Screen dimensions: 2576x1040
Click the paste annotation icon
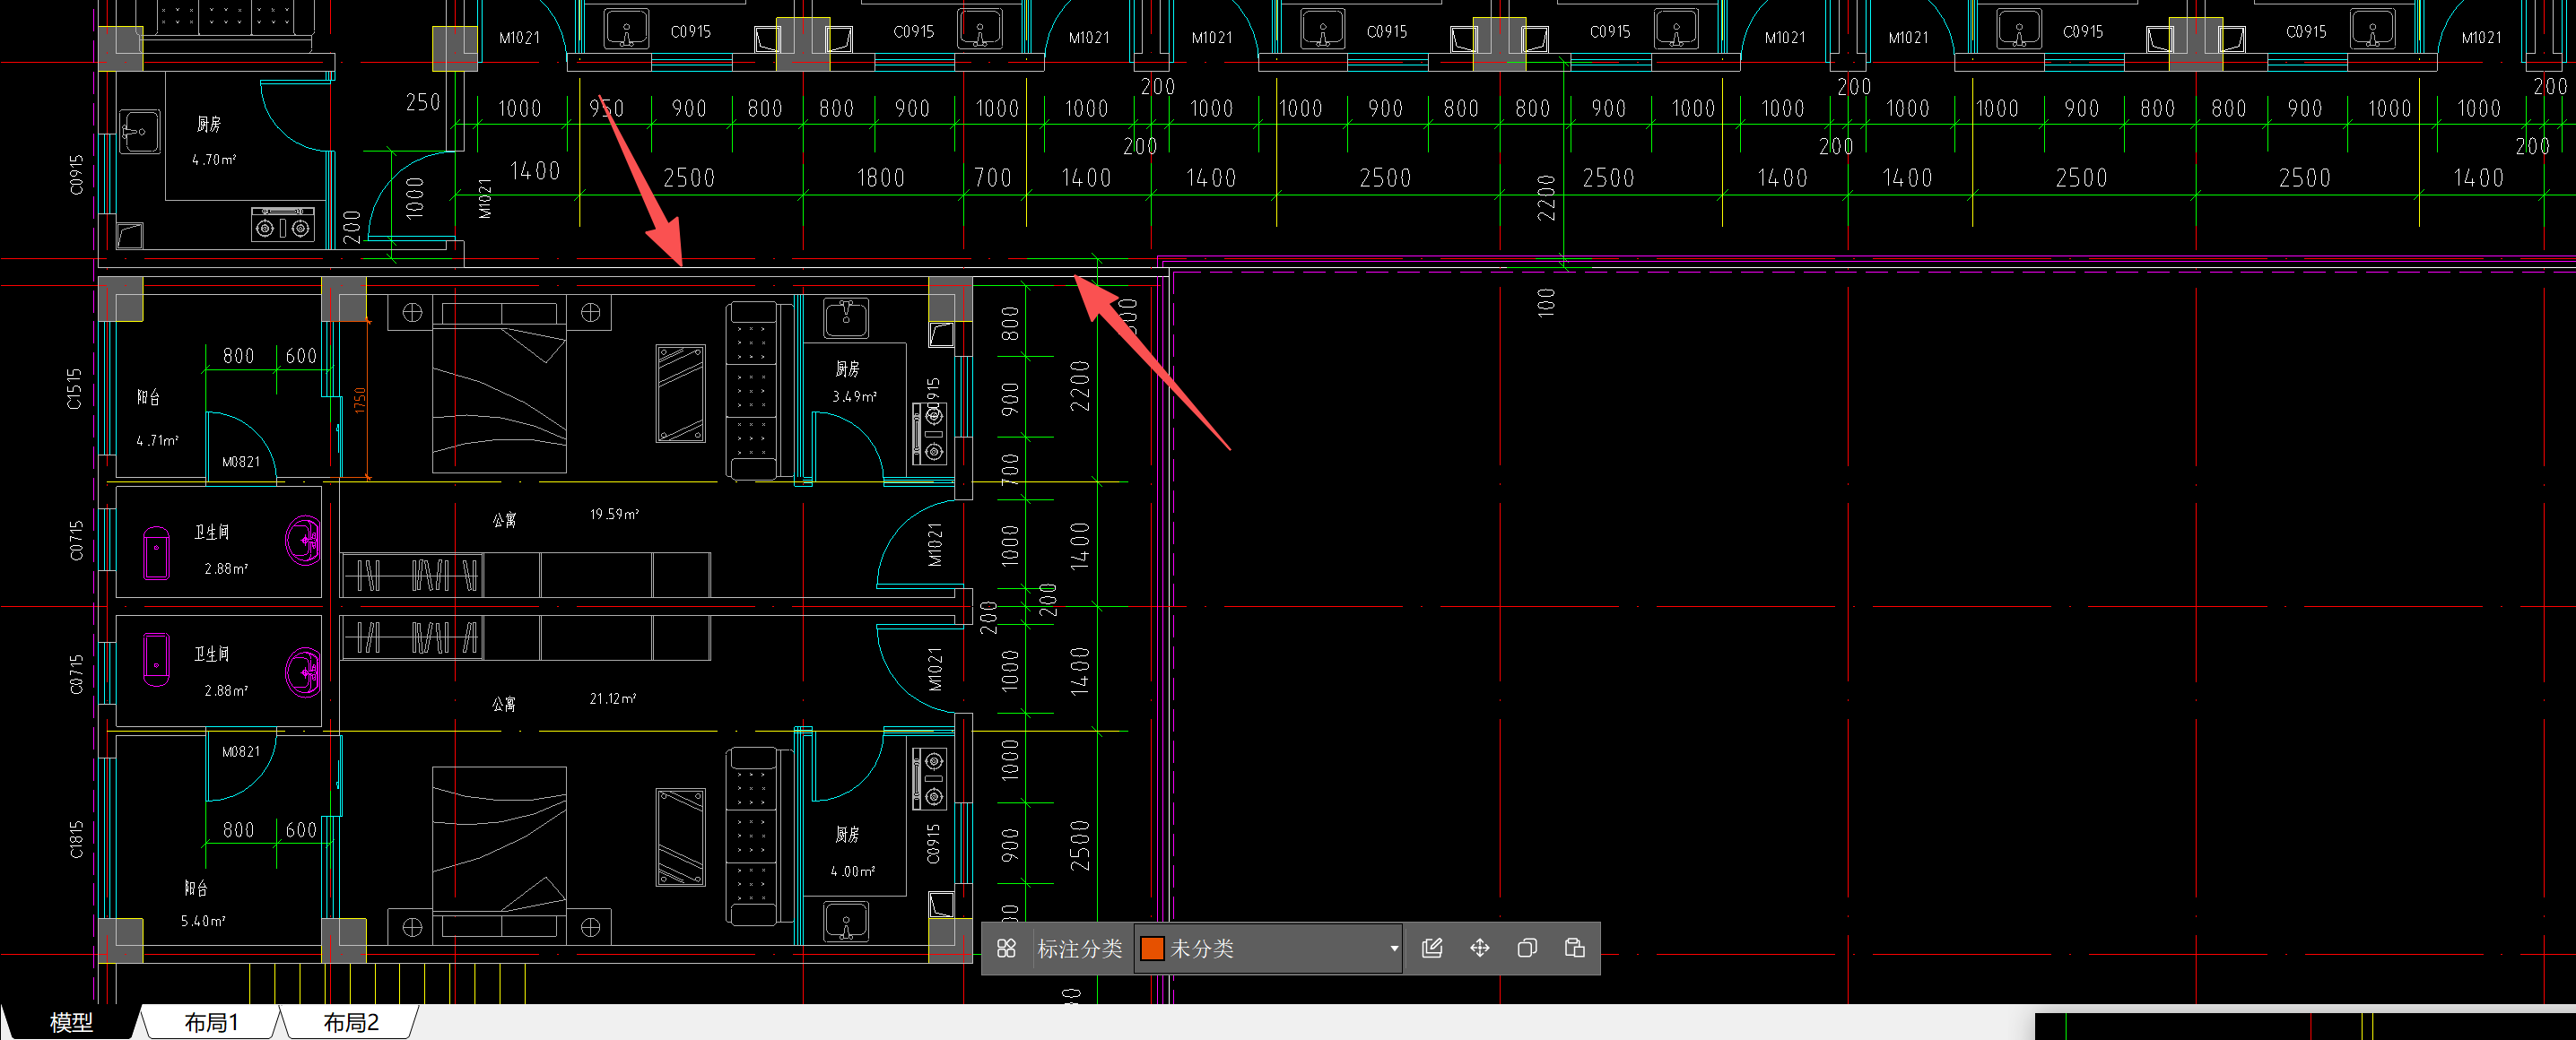click(1574, 948)
